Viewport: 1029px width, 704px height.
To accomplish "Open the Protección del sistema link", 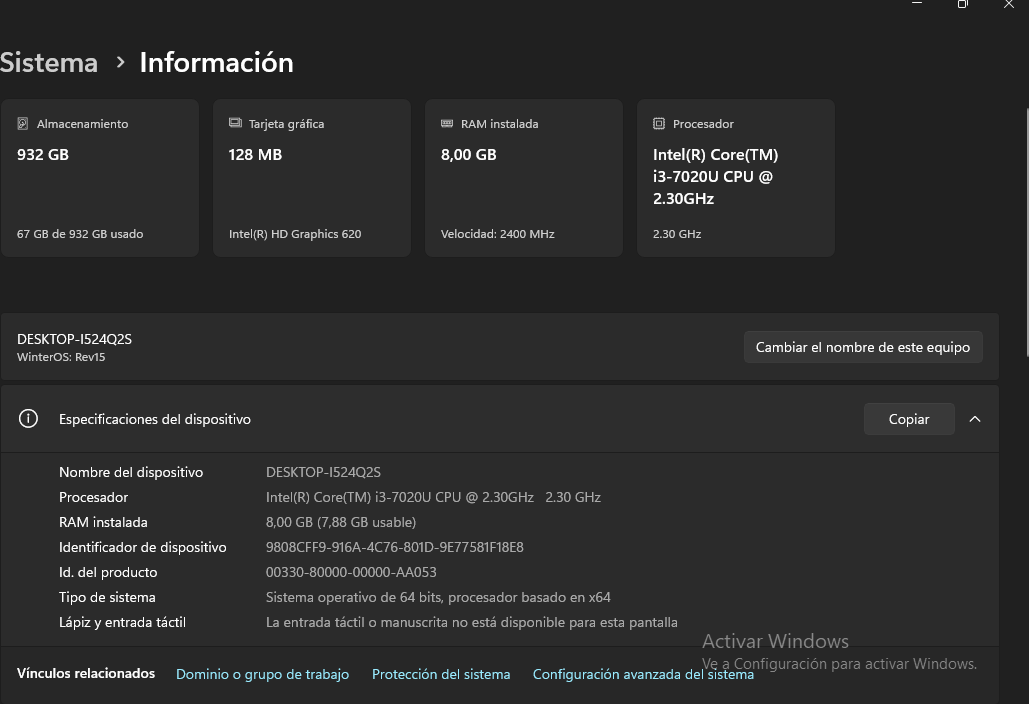I will click(441, 674).
